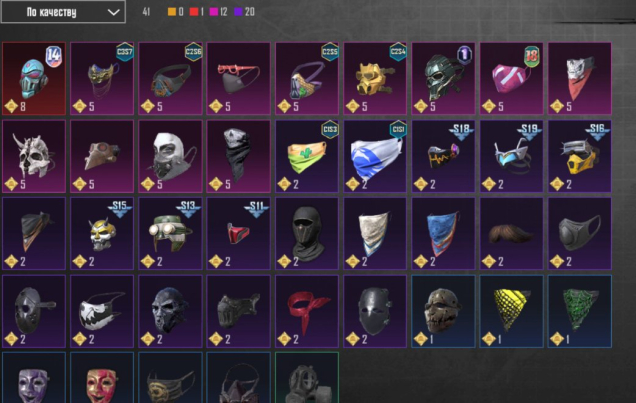Click the orange quality color filter
636x403 pixels.
point(176,12)
